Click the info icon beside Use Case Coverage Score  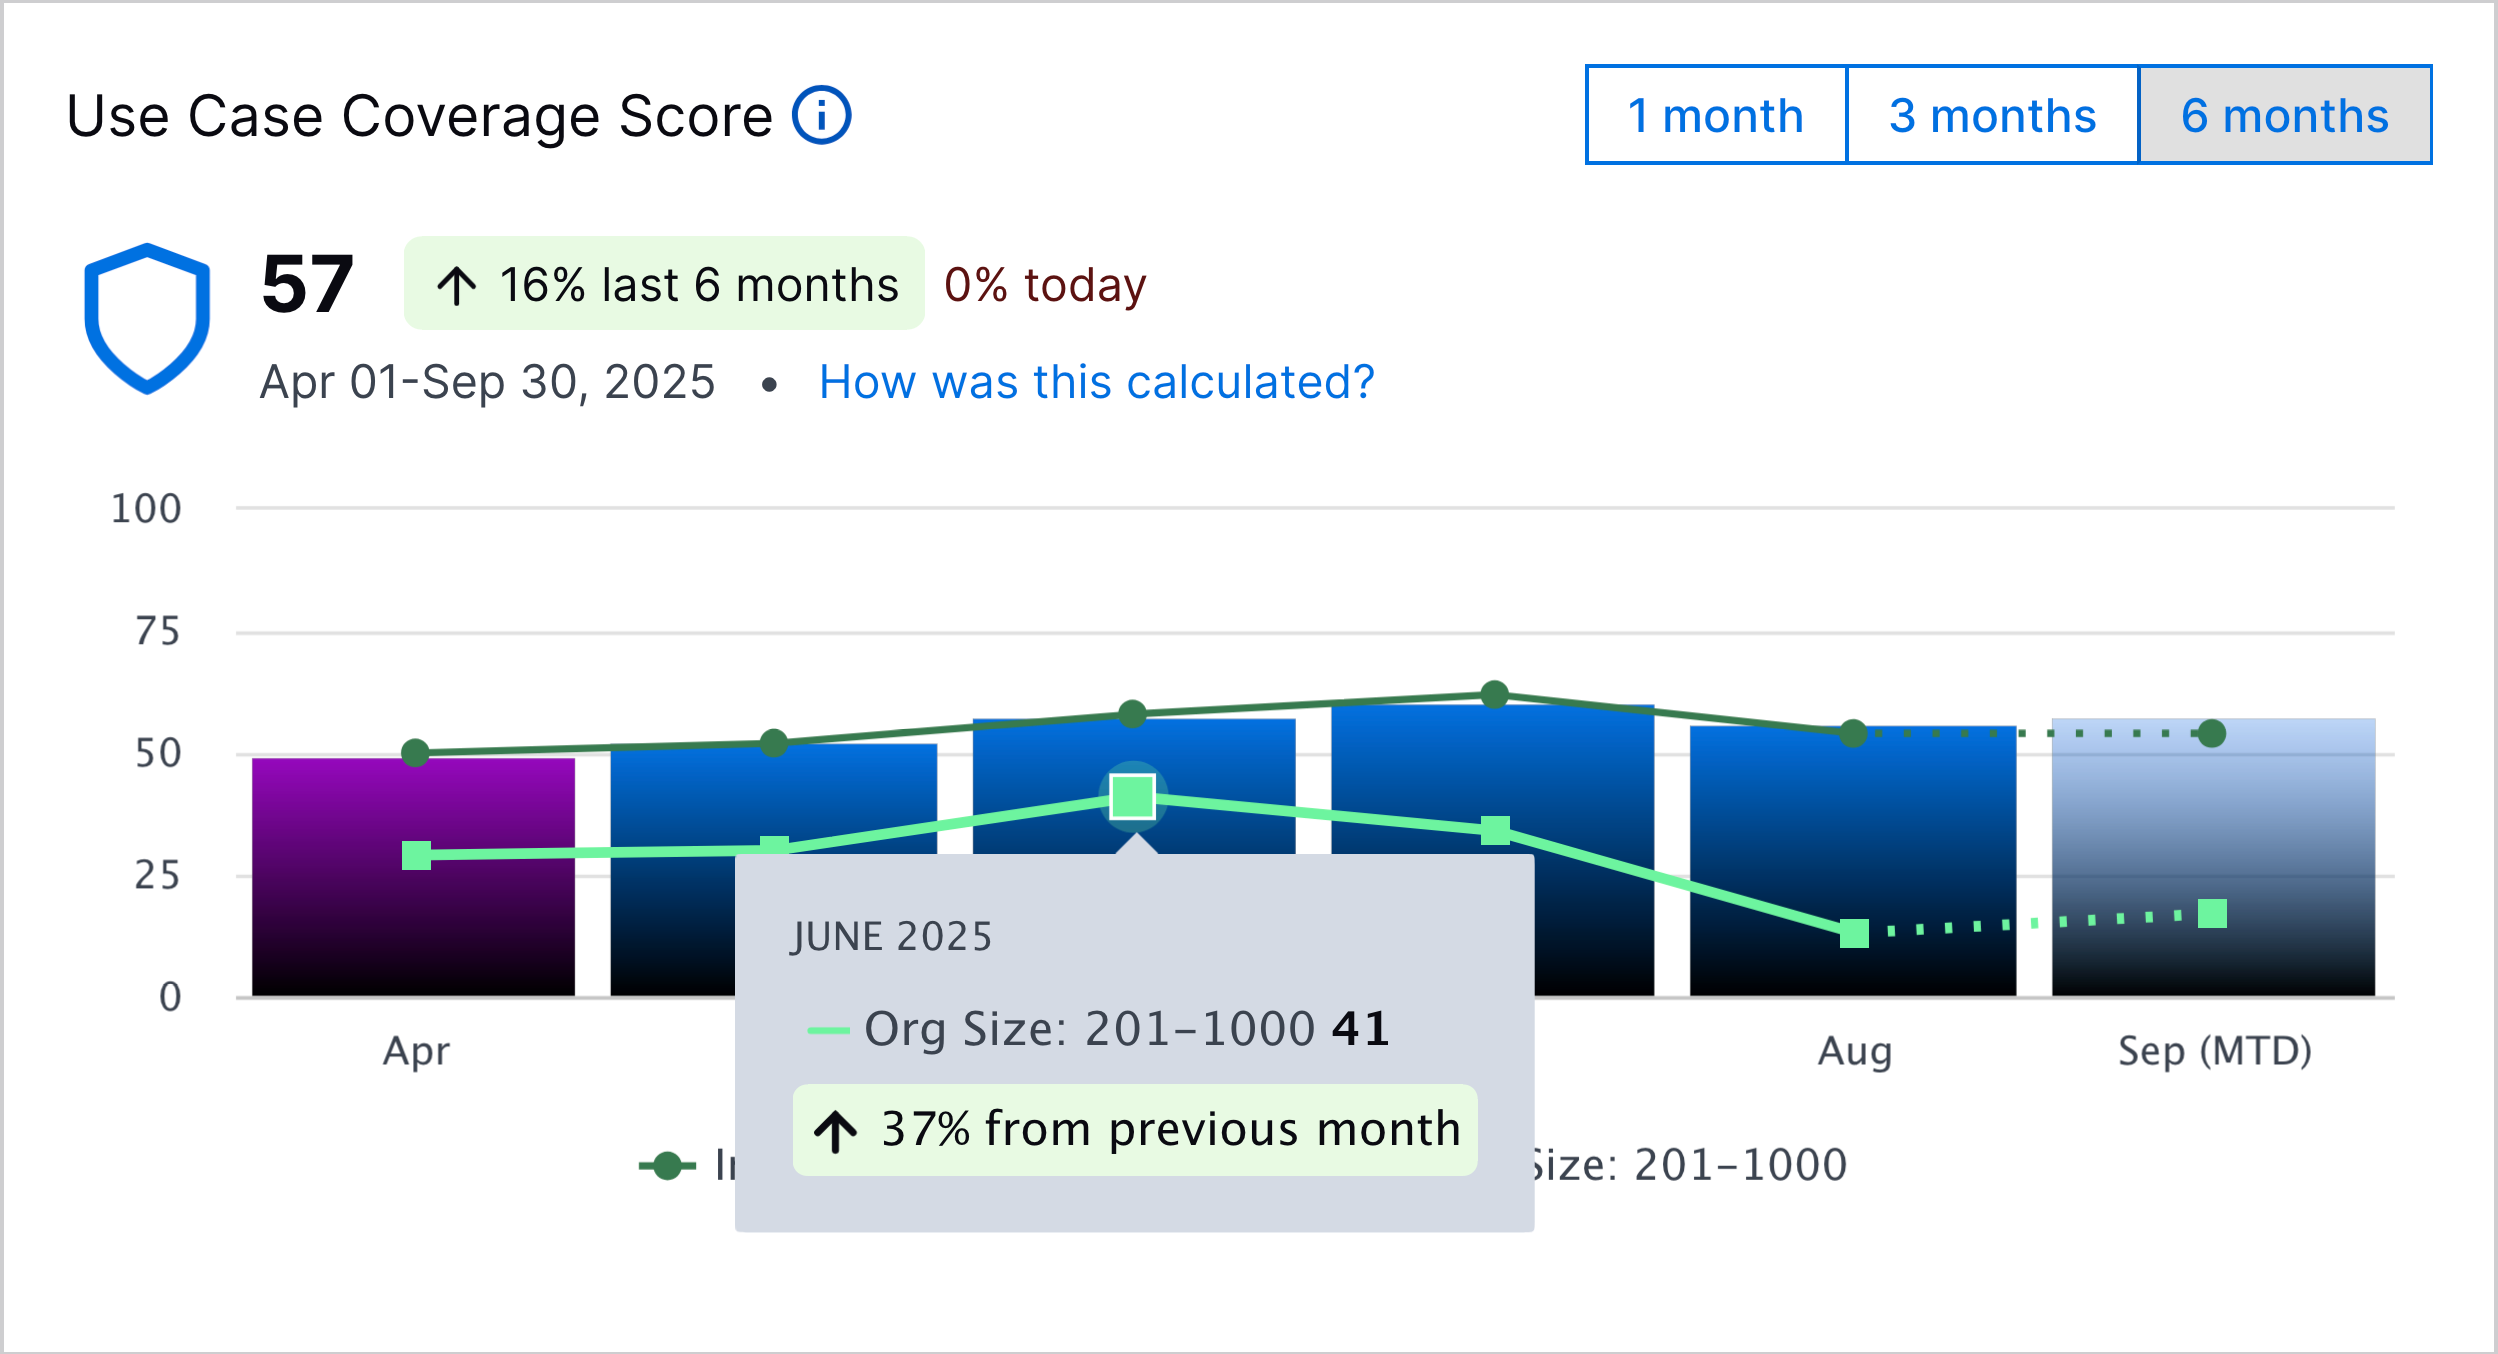(x=821, y=115)
